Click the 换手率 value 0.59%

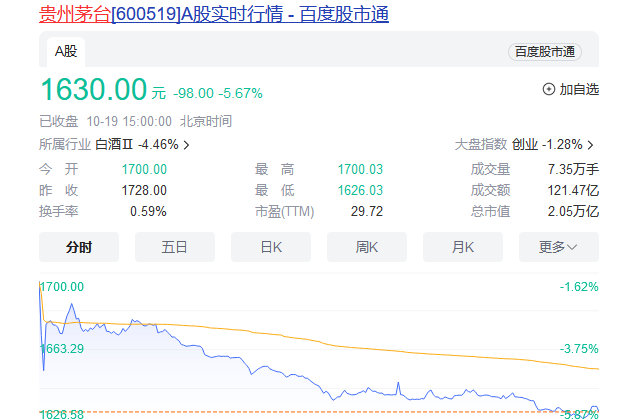click(148, 211)
